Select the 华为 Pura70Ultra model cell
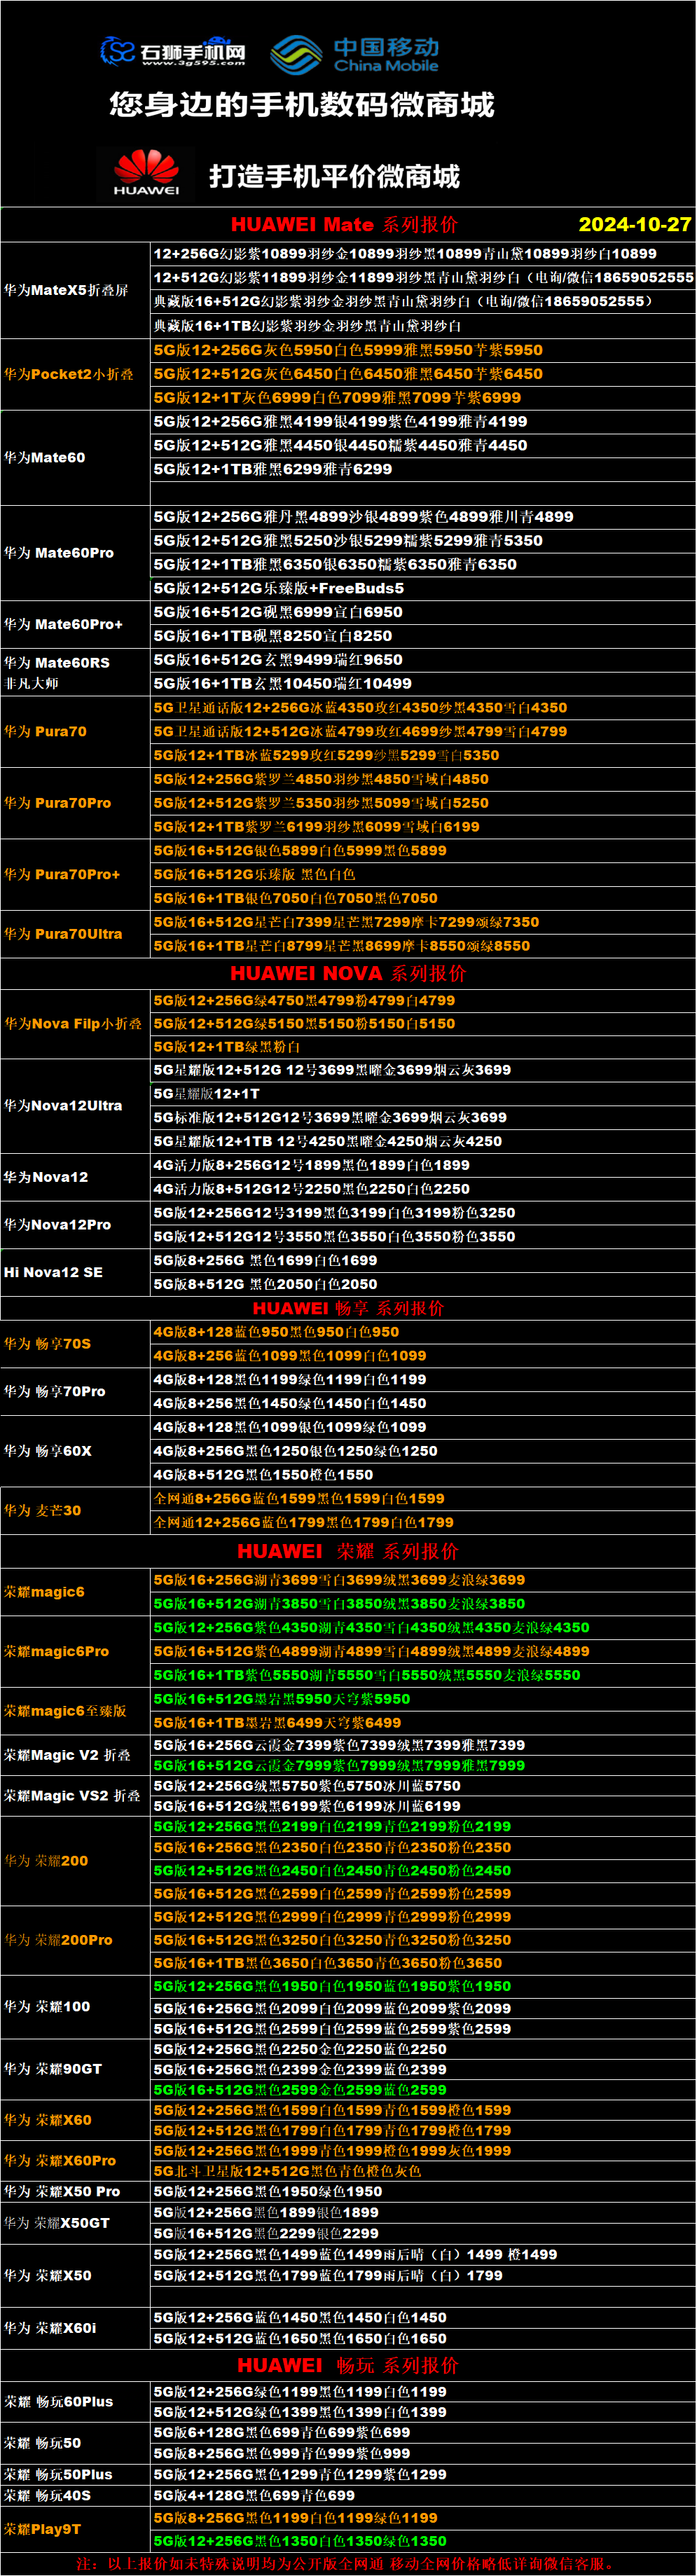The height and width of the screenshot is (2576, 697). click(x=76, y=934)
